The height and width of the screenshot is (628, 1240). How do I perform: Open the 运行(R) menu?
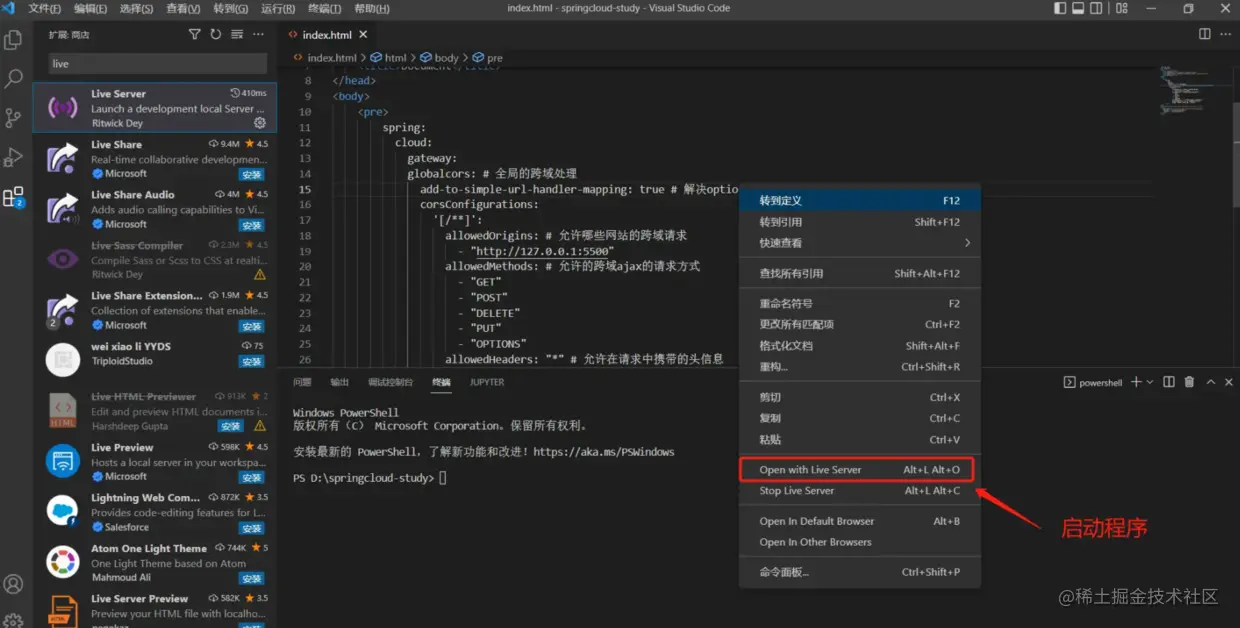(278, 8)
